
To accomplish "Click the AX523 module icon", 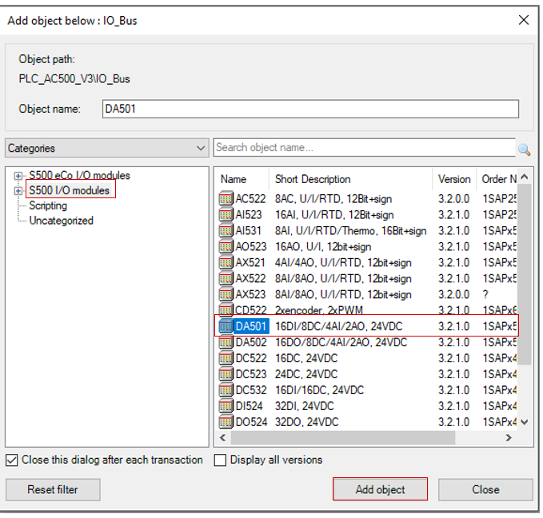I will coord(226,295).
